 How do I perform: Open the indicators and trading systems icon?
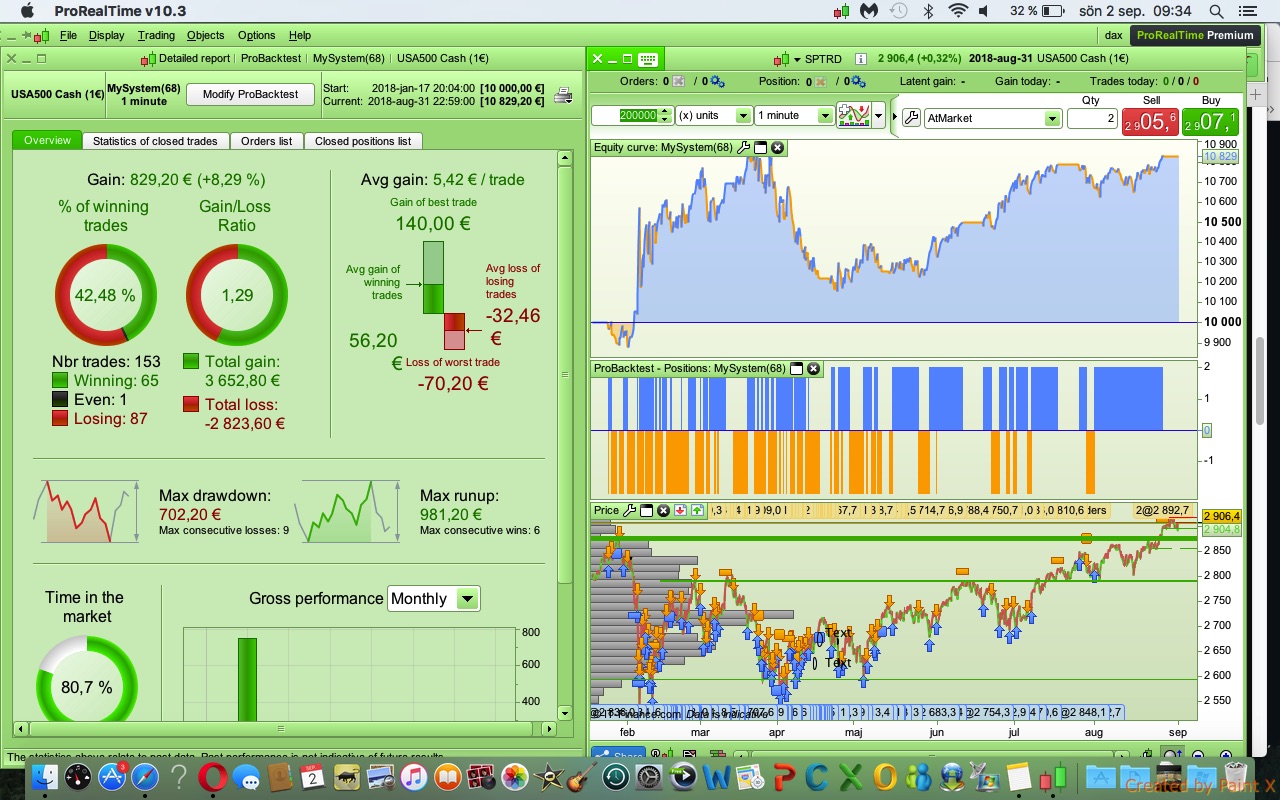click(854, 116)
